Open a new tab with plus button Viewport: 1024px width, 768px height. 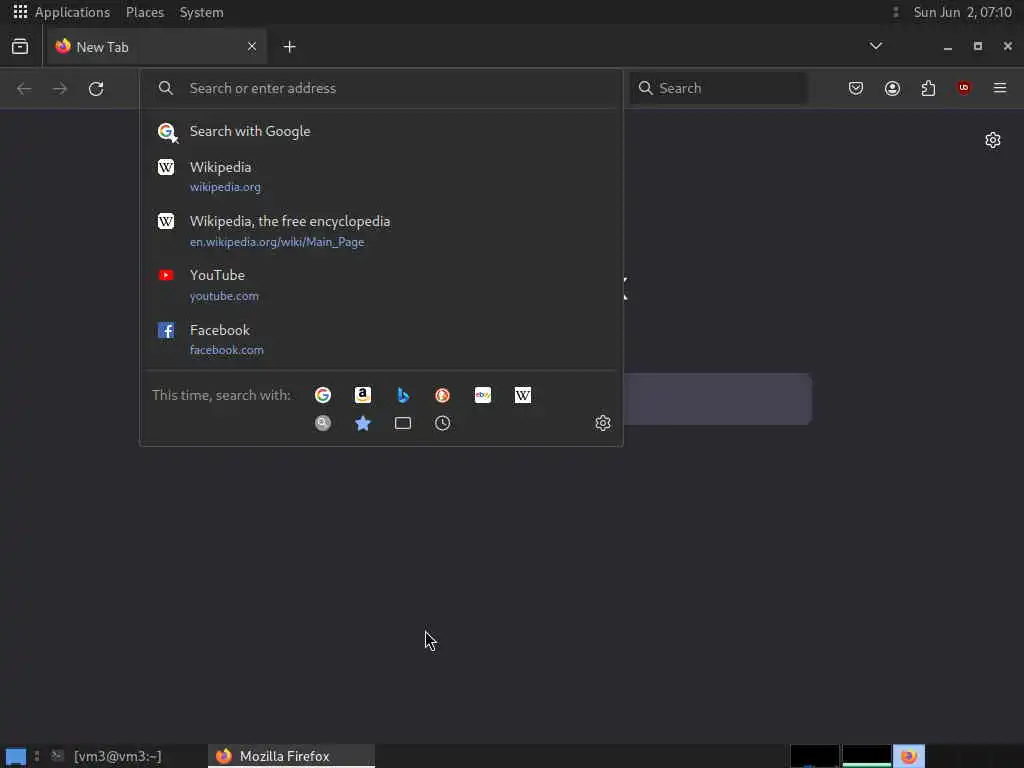pyautogui.click(x=289, y=46)
